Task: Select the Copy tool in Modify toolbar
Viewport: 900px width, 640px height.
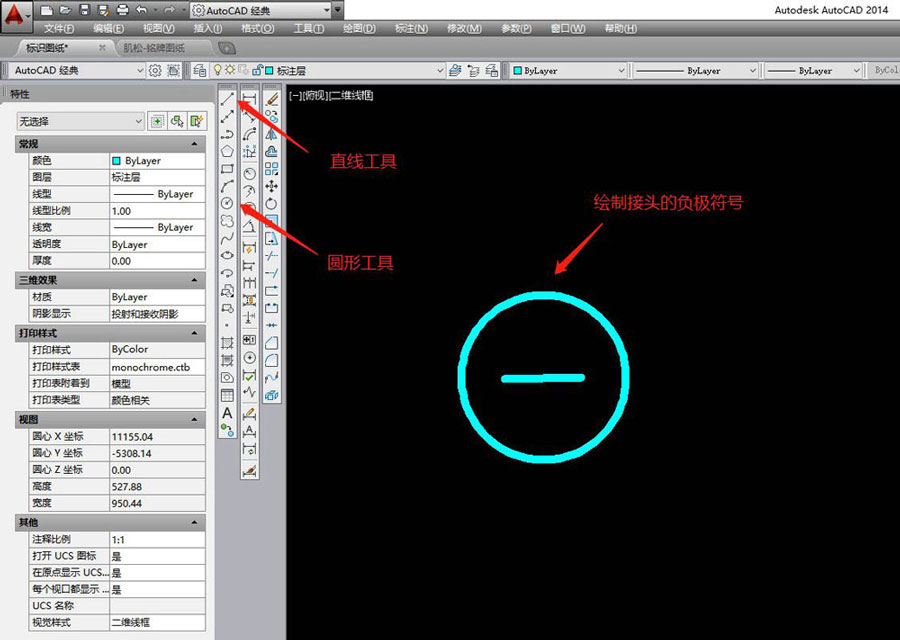Action: 271,117
